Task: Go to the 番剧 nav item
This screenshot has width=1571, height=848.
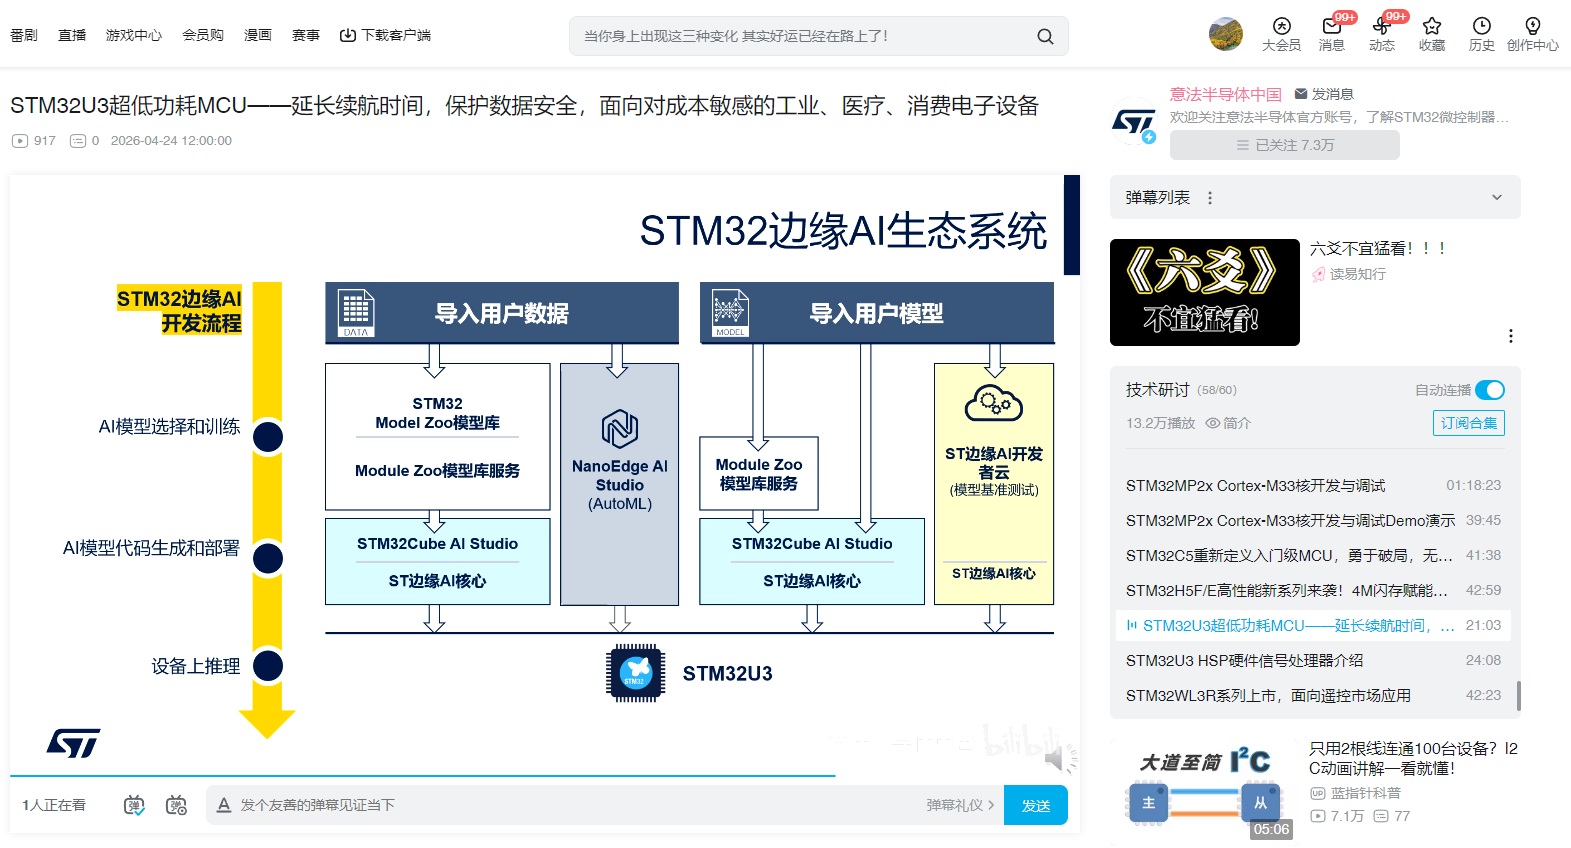Action: tap(24, 35)
